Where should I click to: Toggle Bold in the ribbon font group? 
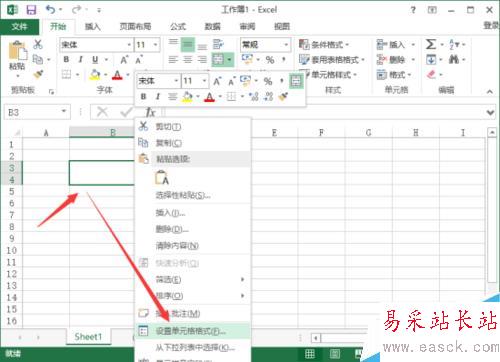click(66, 59)
